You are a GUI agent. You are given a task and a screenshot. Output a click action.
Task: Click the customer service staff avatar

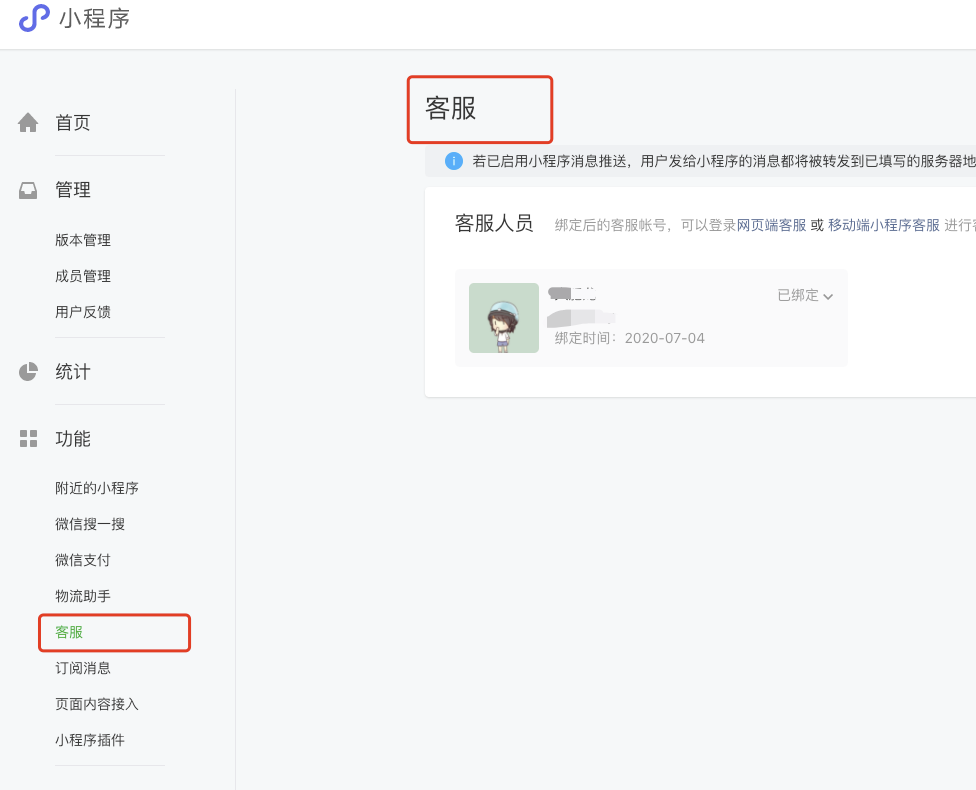tap(504, 318)
